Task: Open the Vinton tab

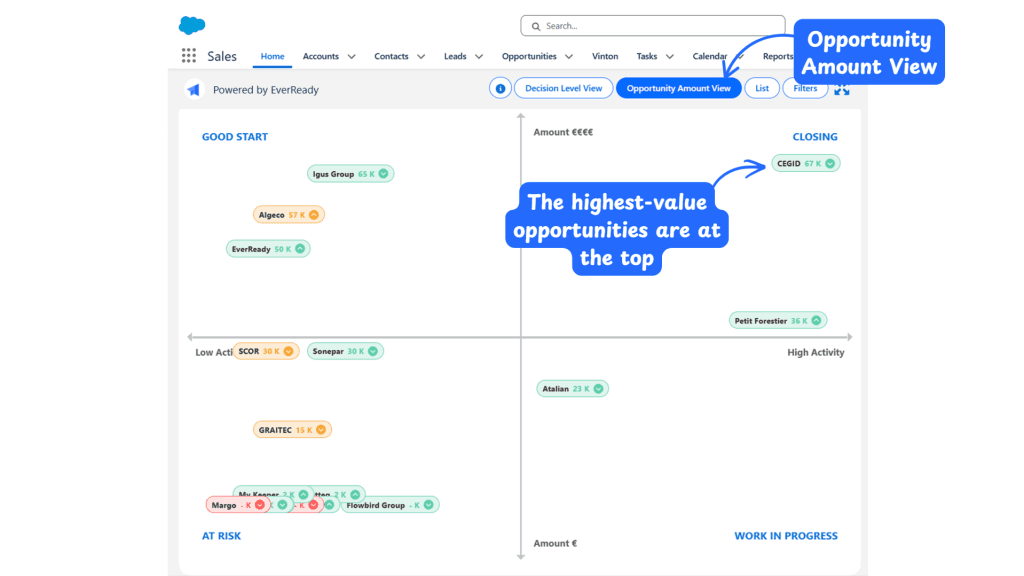Action: 605,56
